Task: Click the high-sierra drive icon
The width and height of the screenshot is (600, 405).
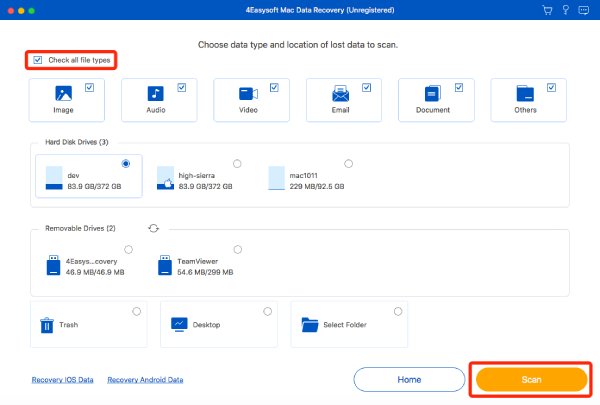Action: pyautogui.click(x=165, y=178)
